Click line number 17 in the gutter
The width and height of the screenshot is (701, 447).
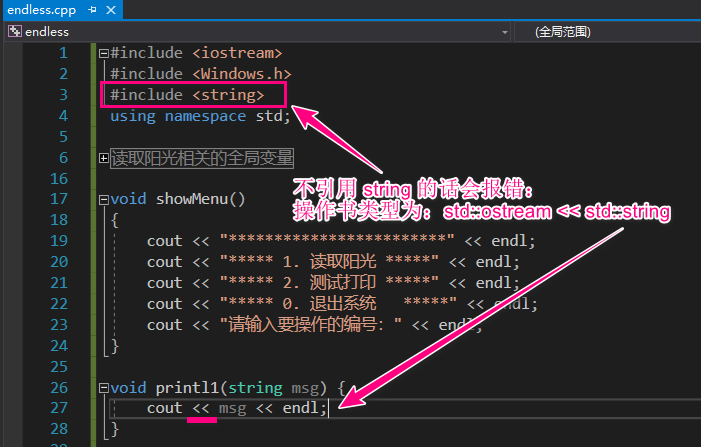pos(59,198)
